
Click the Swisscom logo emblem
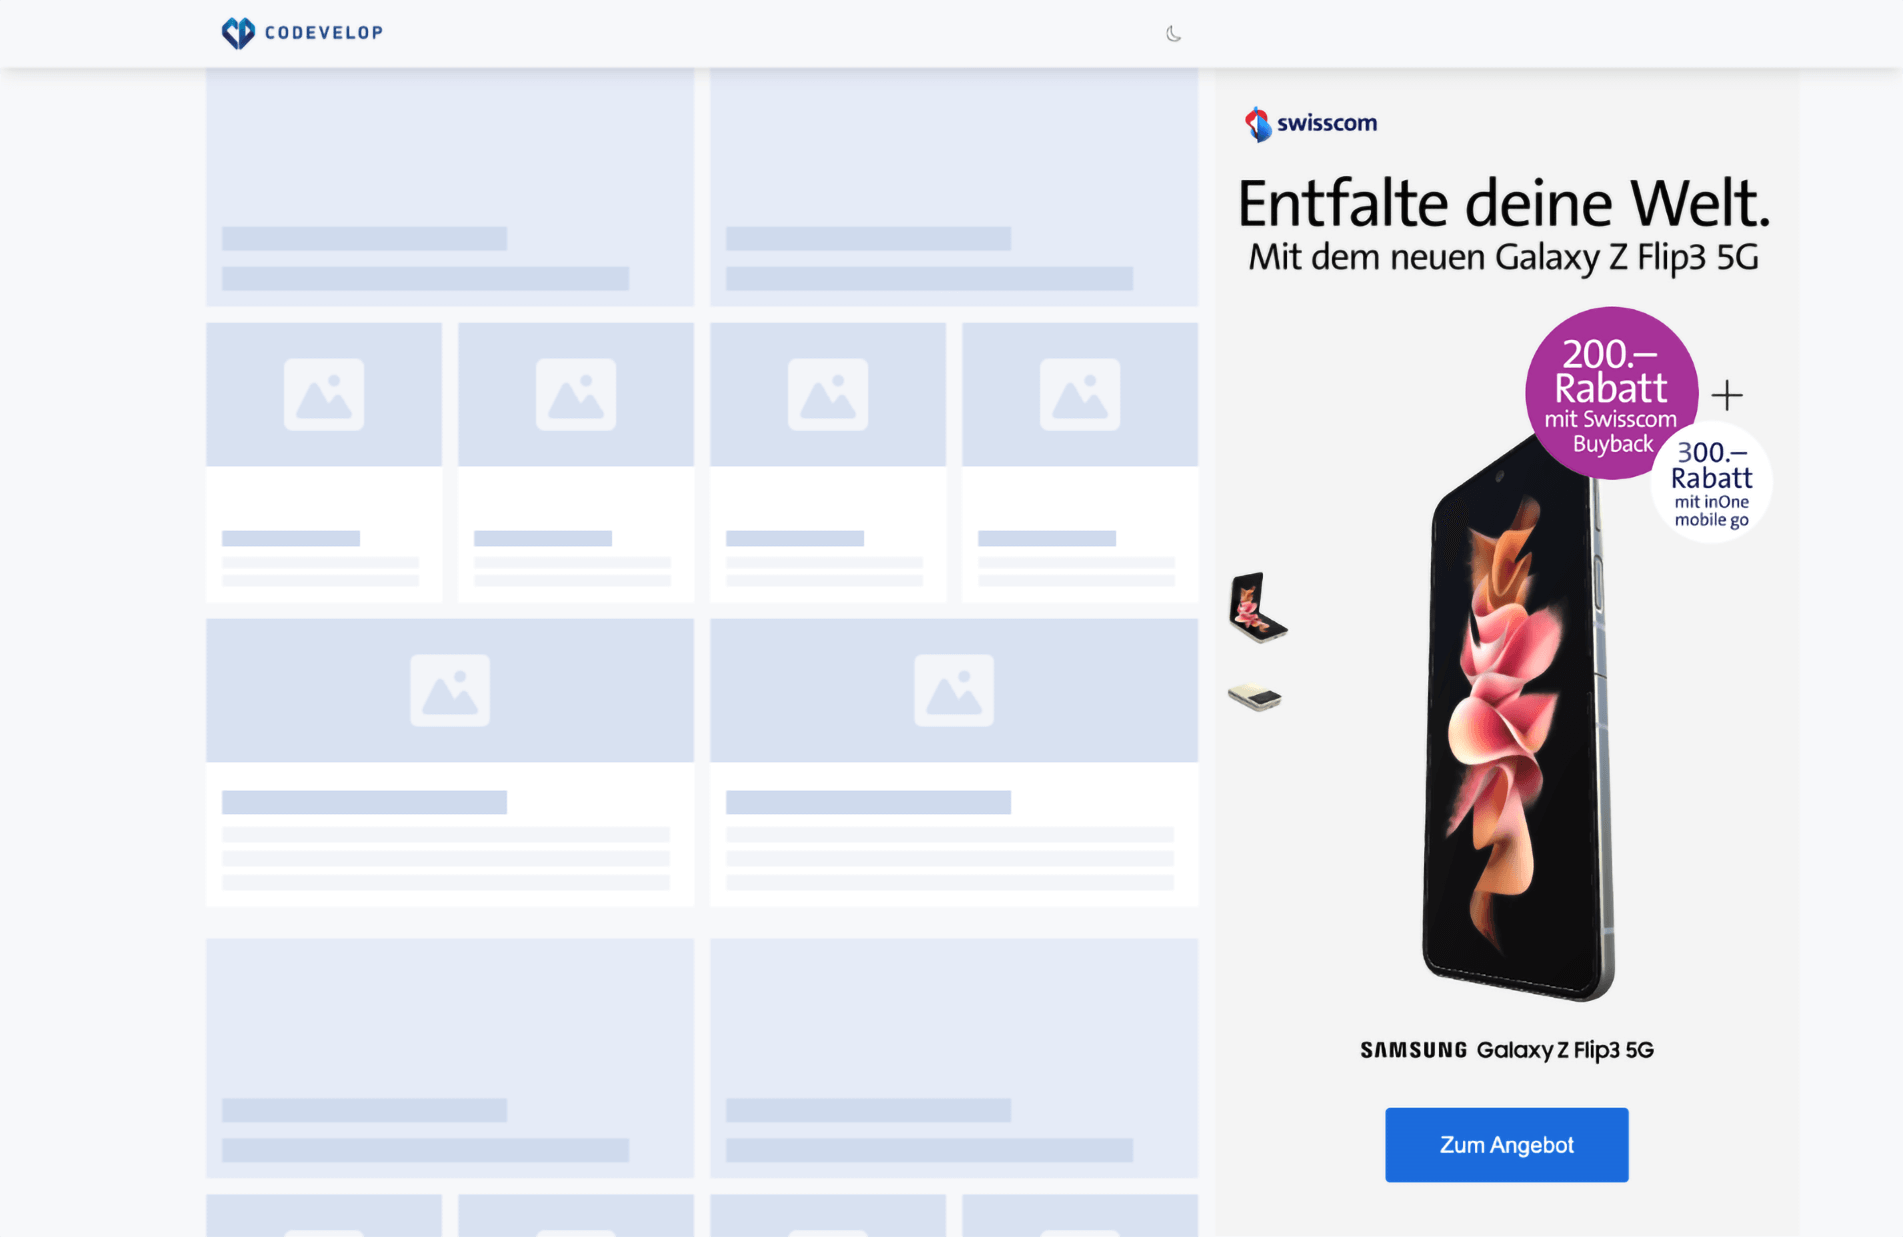click(x=1258, y=124)
